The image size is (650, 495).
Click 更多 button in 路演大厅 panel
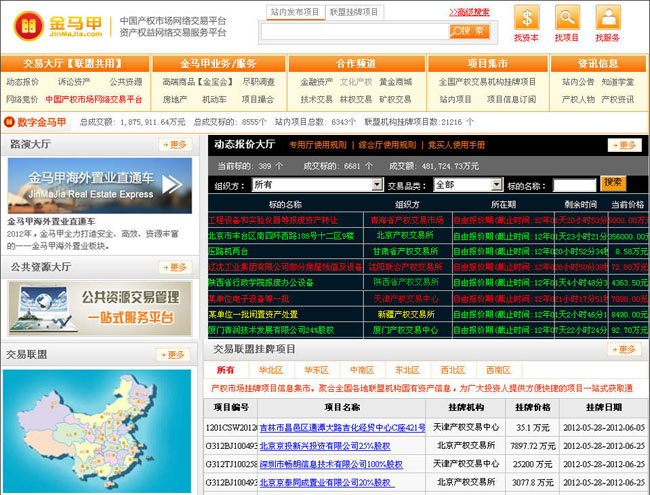pyautogui.click(x=174, y=144)
